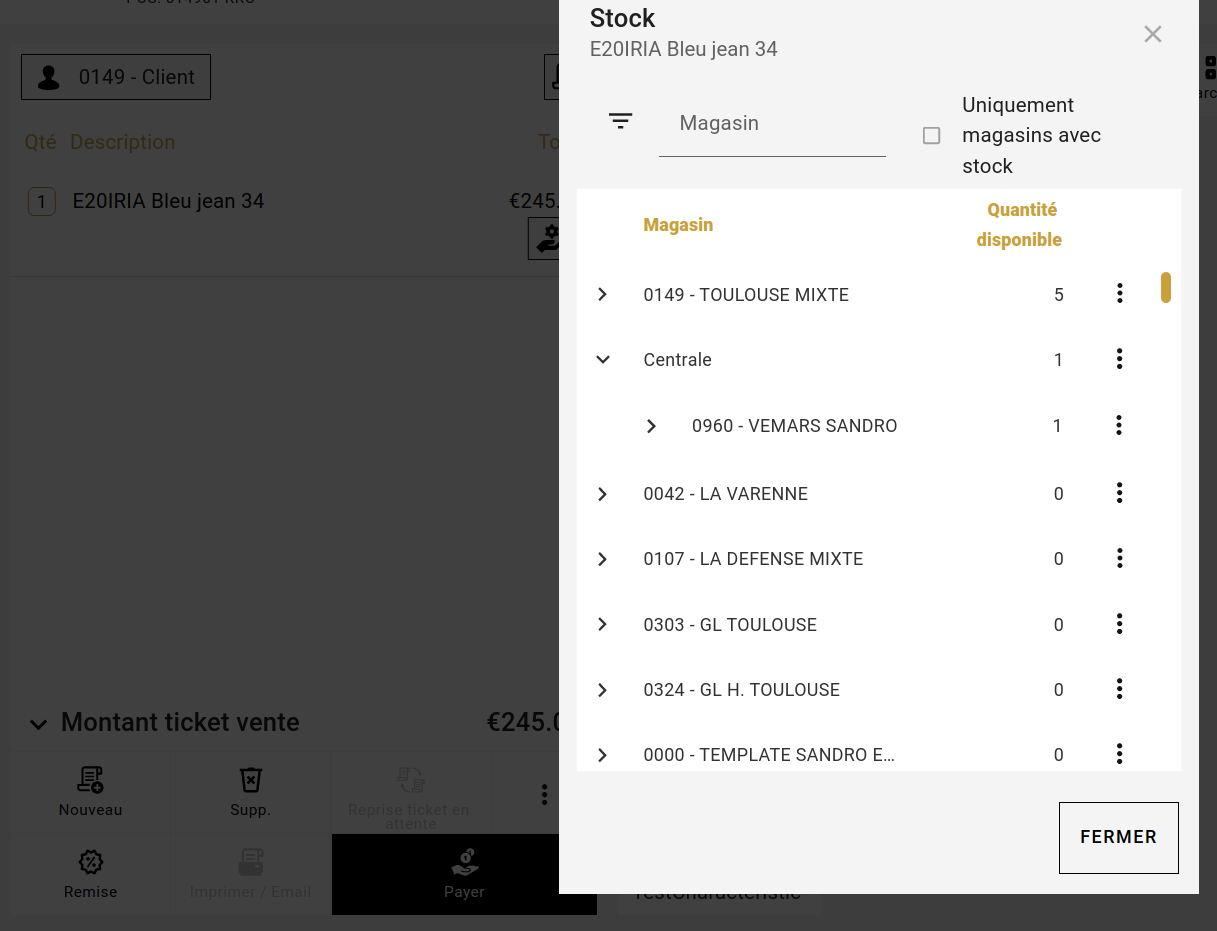
Task: Enable Uniquement magasins avec stock checkbox
Action: coord(931,135)
